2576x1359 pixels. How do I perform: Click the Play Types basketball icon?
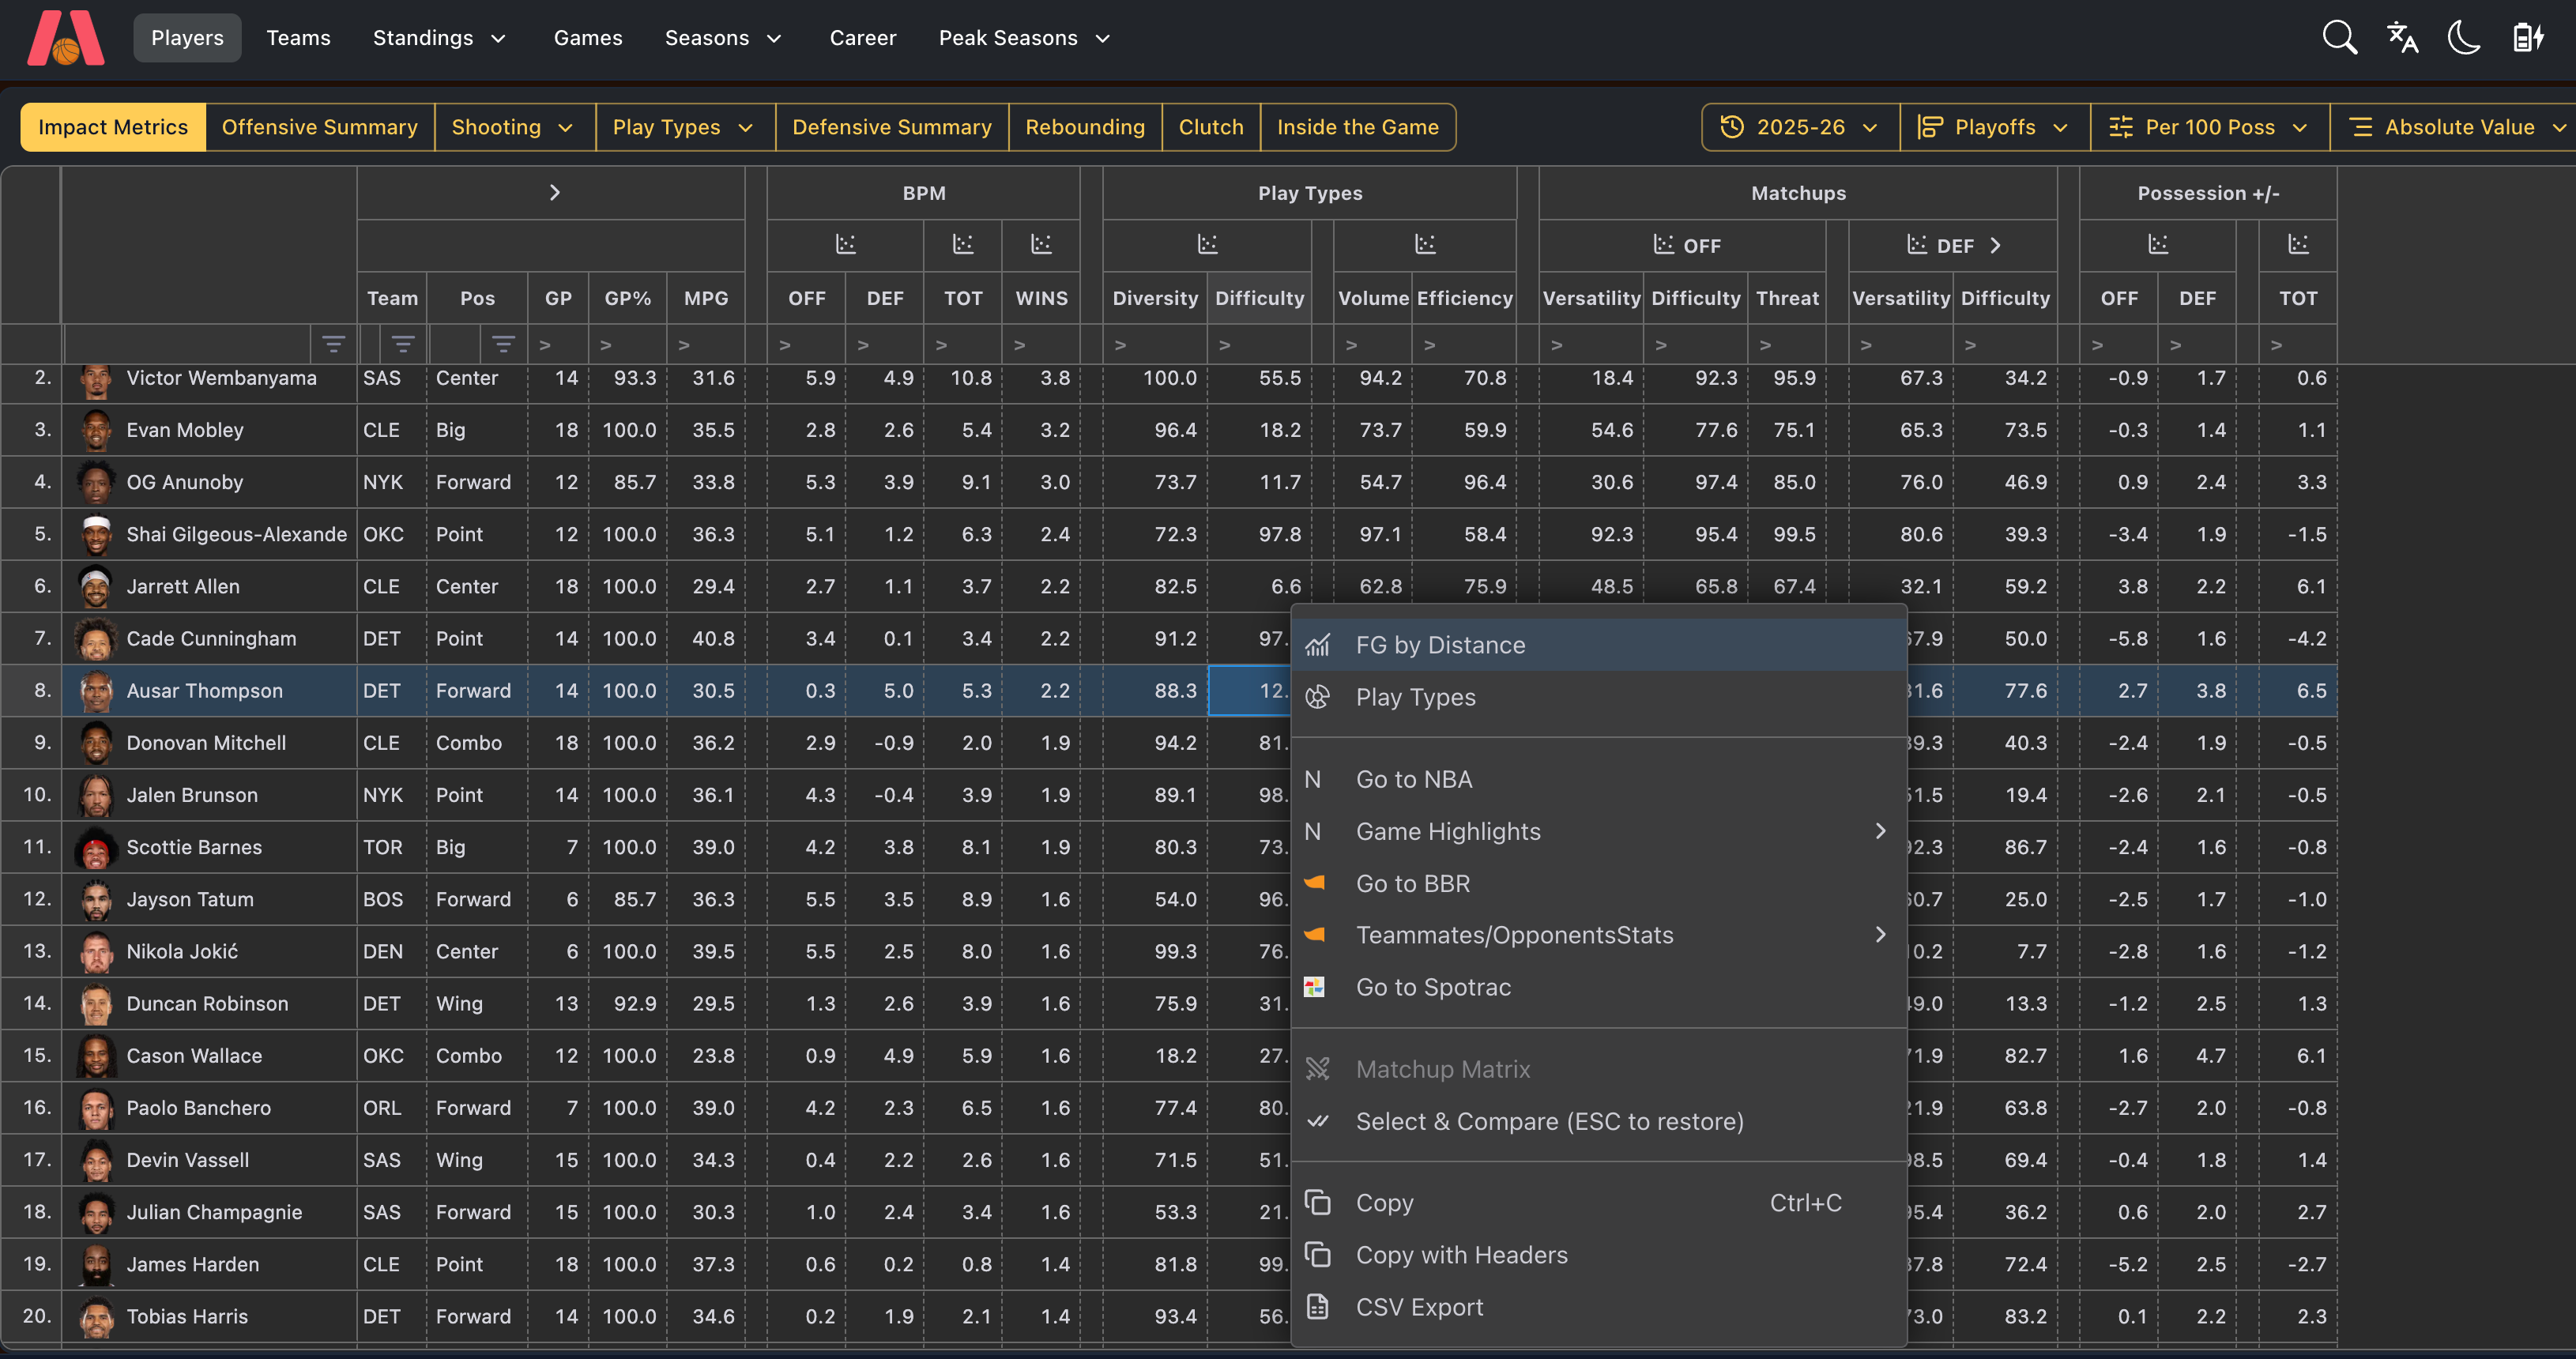[1318, 697]
